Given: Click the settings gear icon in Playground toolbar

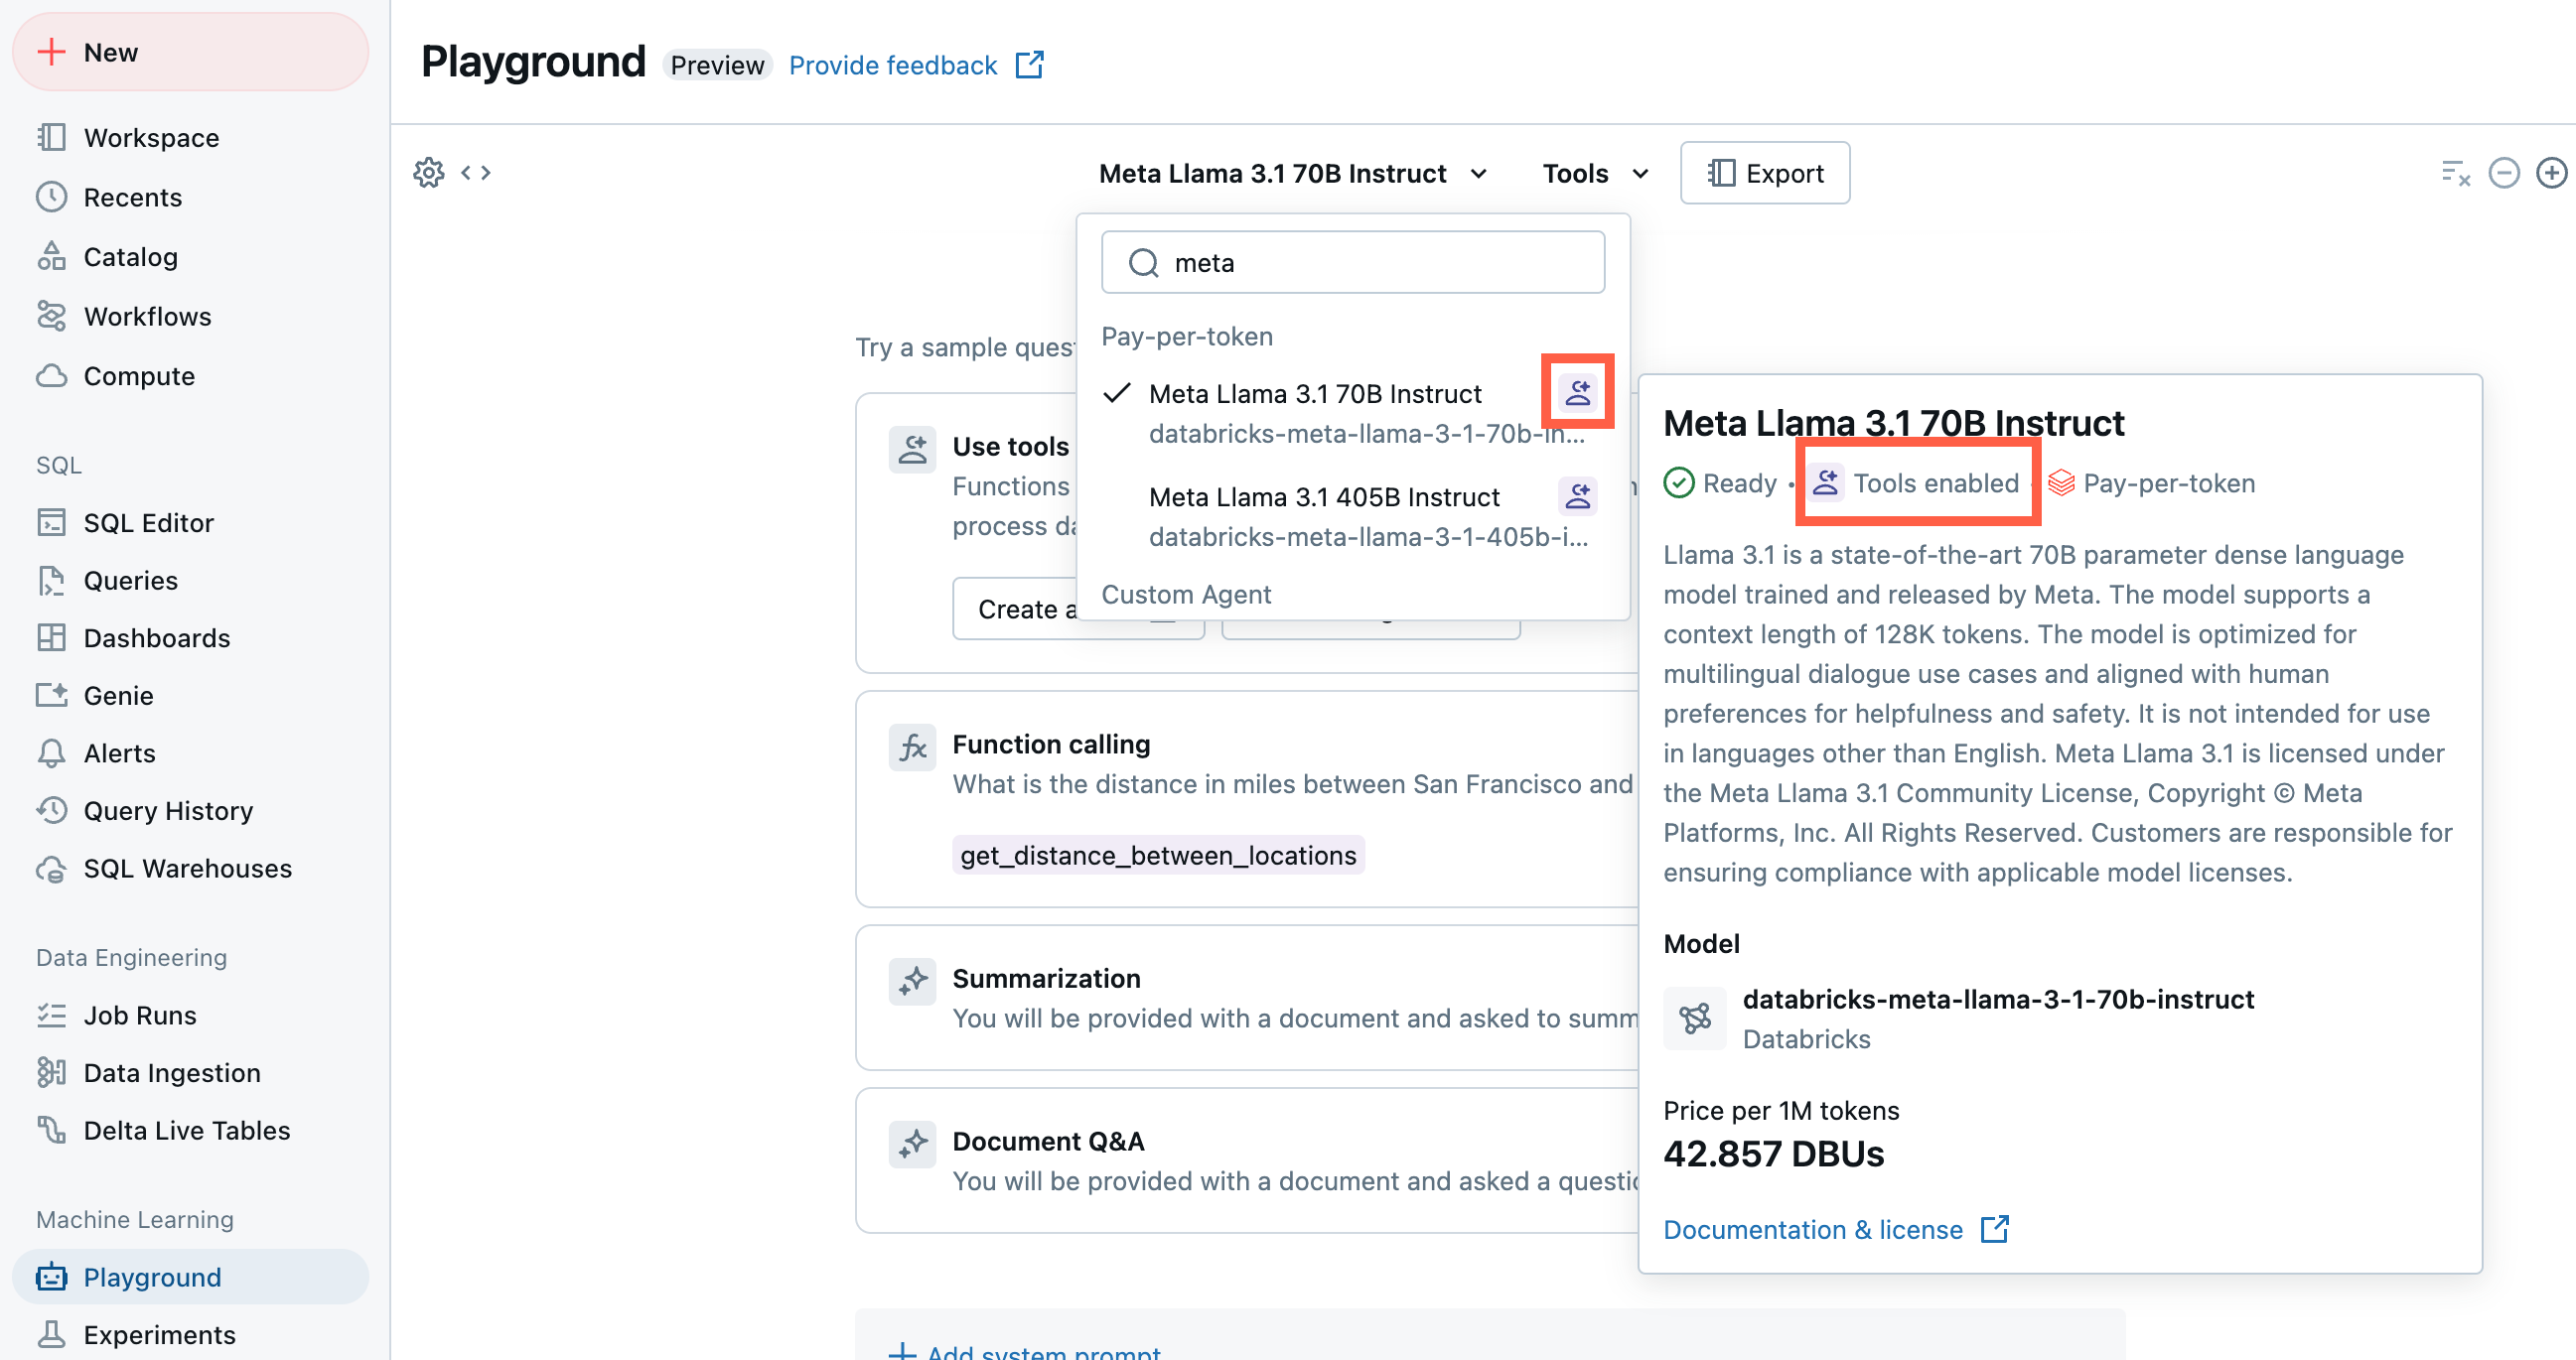Looking at the screenshot, I should (431, 170).
